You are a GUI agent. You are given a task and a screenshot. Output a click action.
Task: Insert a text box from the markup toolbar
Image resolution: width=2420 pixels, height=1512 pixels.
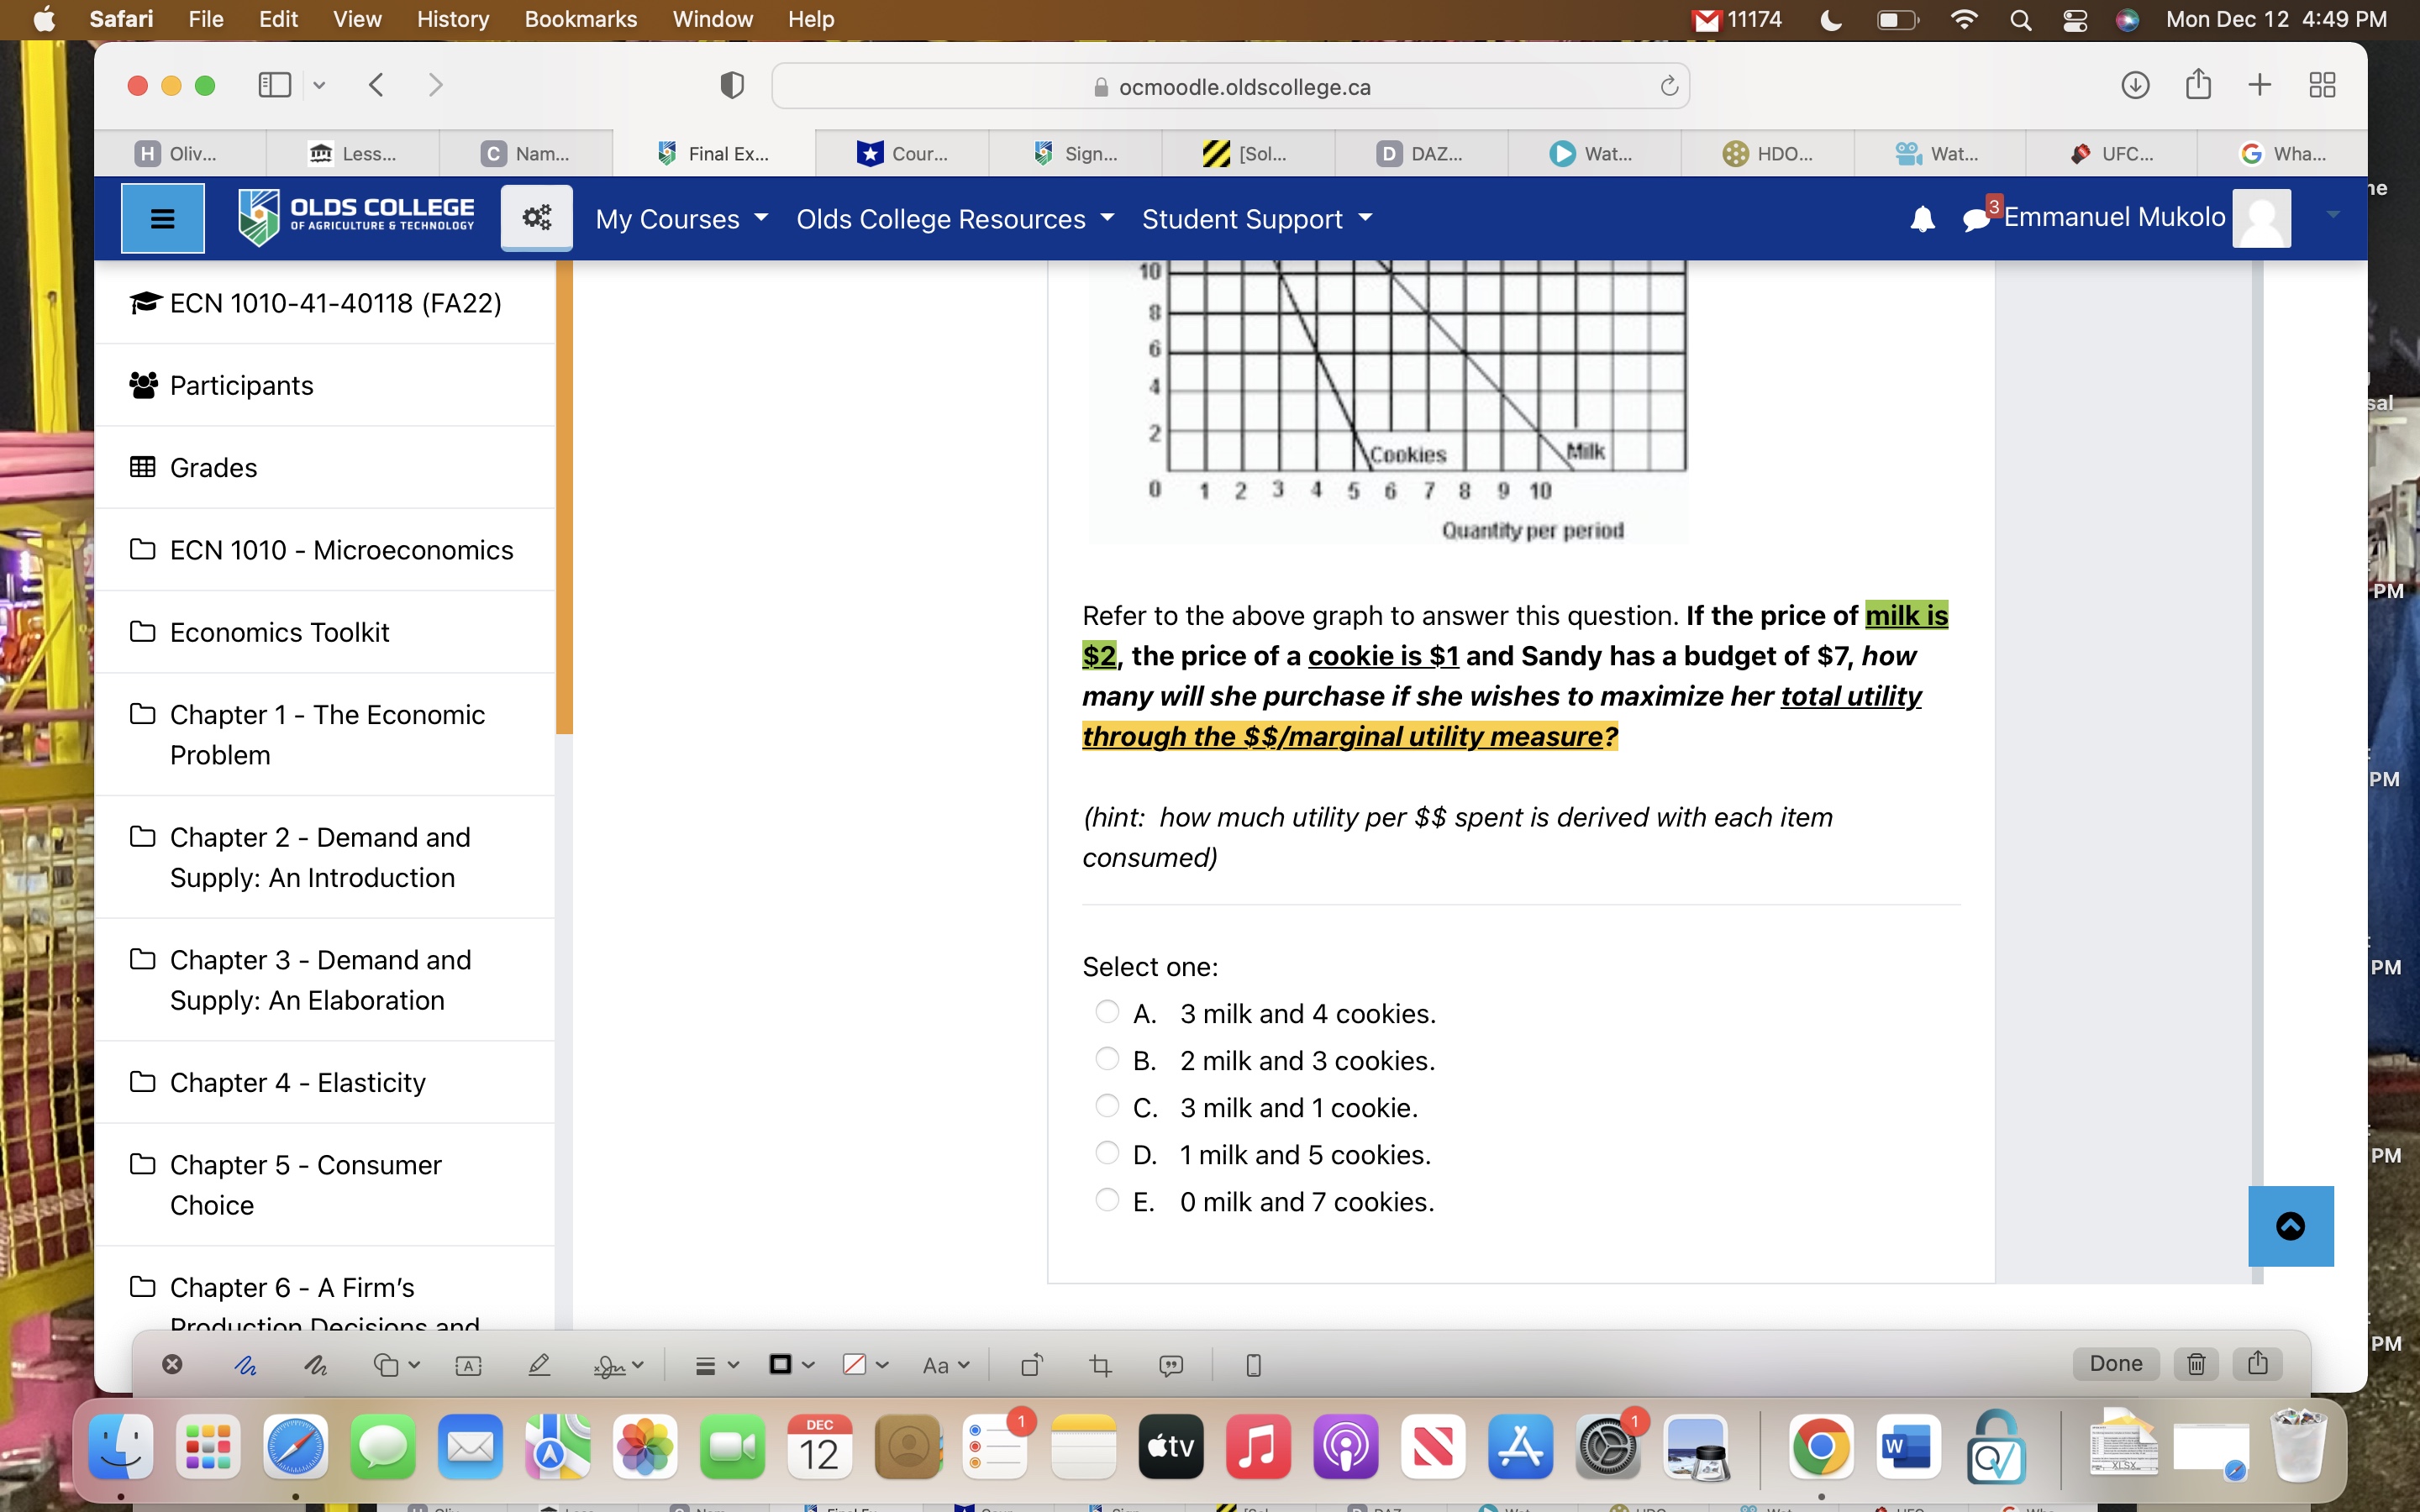pos(468,1364)
